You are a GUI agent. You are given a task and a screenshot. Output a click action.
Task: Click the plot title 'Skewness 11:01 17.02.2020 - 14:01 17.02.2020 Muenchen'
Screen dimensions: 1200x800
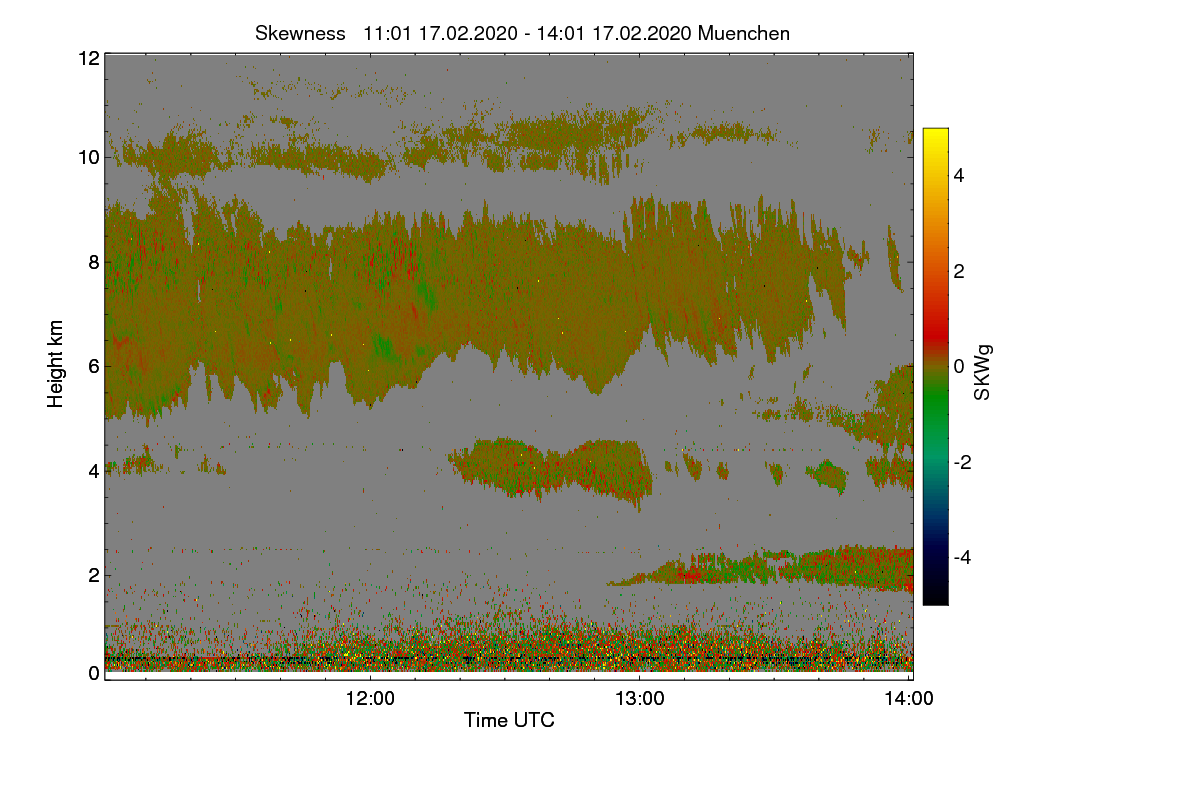point(522,33)
